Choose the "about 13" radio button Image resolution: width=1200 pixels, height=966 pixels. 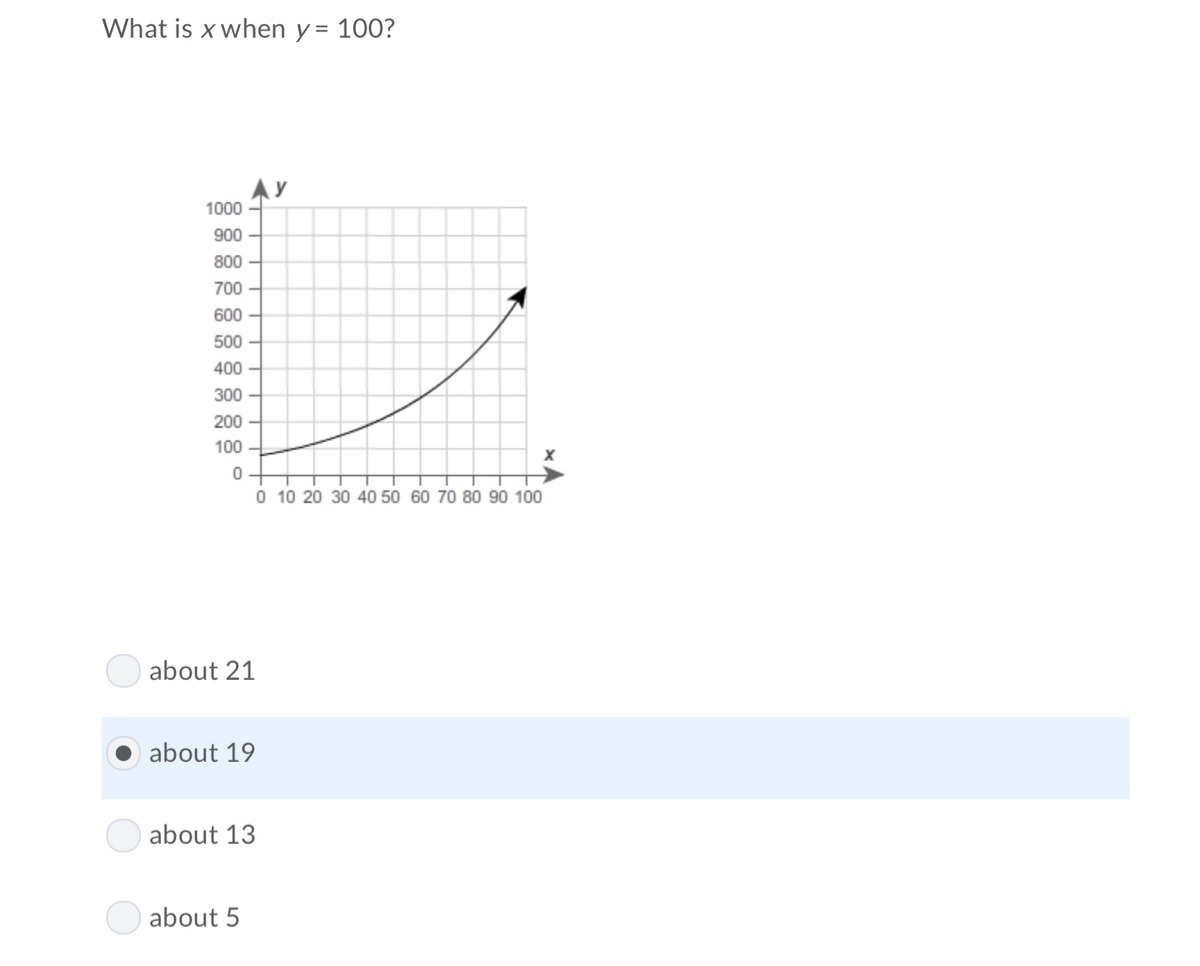click(123, 835)
